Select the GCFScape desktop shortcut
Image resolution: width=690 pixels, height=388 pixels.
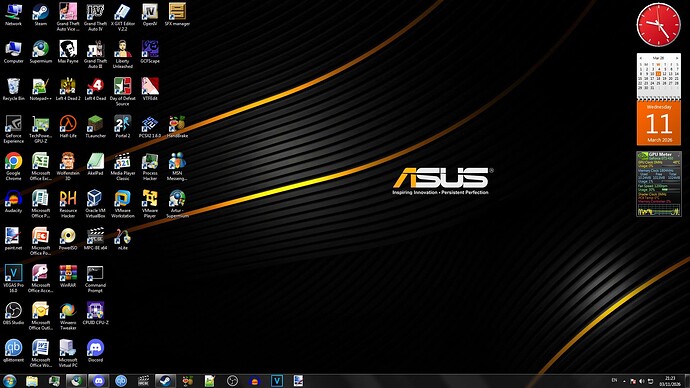[150, 52]
